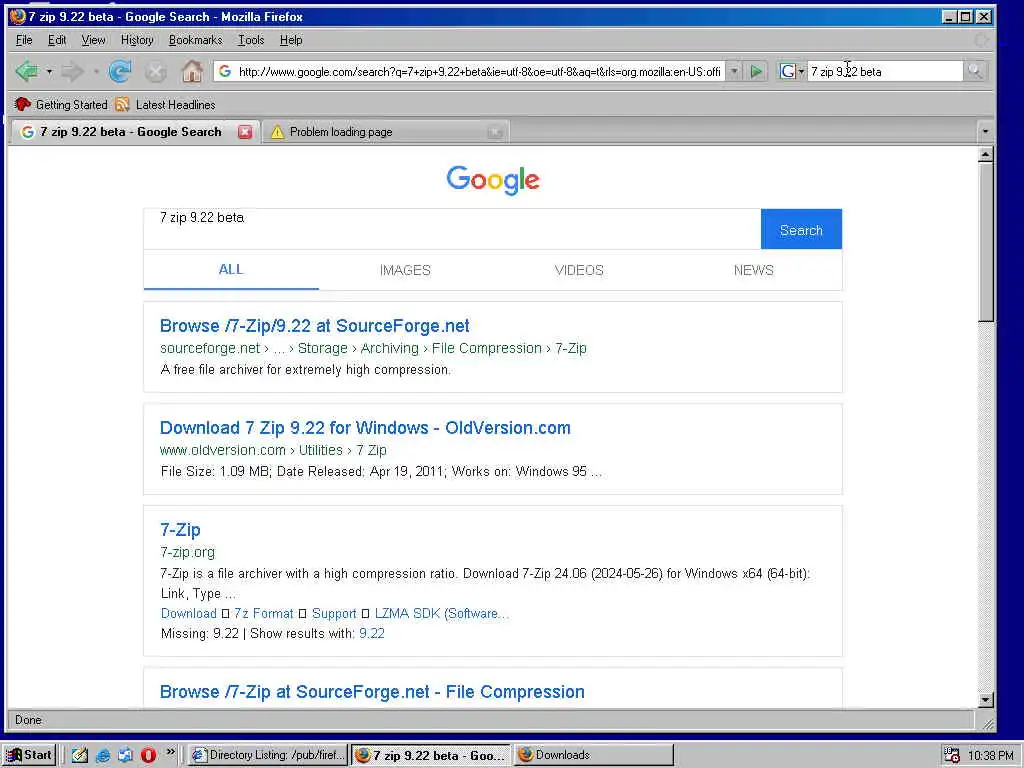The height and width of the screenshot is (768, 1024).
Task: Close the Problem loading page tab
Action: pyautogui.click(x=496, y=133)
